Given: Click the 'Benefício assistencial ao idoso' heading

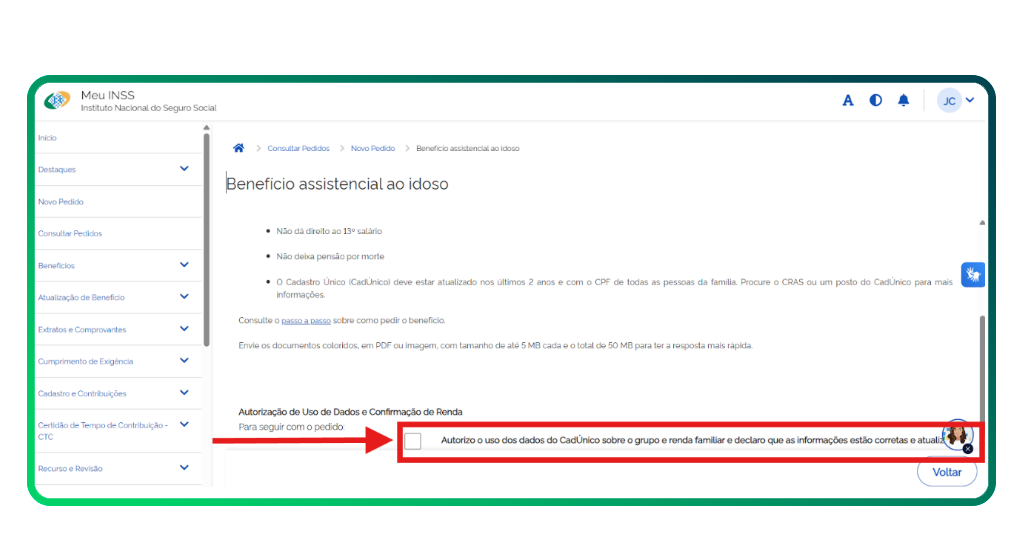Looking at the screenshot, I should tap(337, 183).
